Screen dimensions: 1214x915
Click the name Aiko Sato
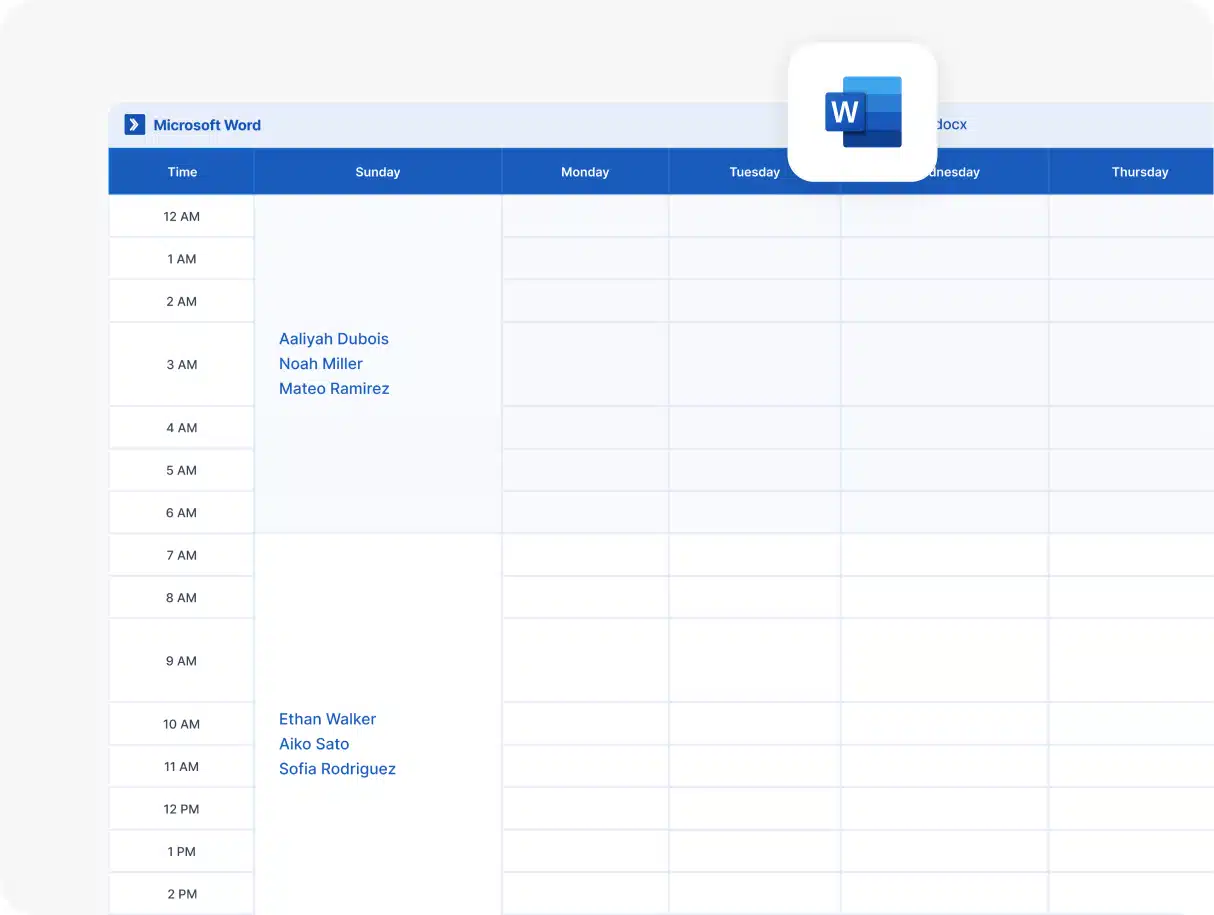tap(314, 744)
